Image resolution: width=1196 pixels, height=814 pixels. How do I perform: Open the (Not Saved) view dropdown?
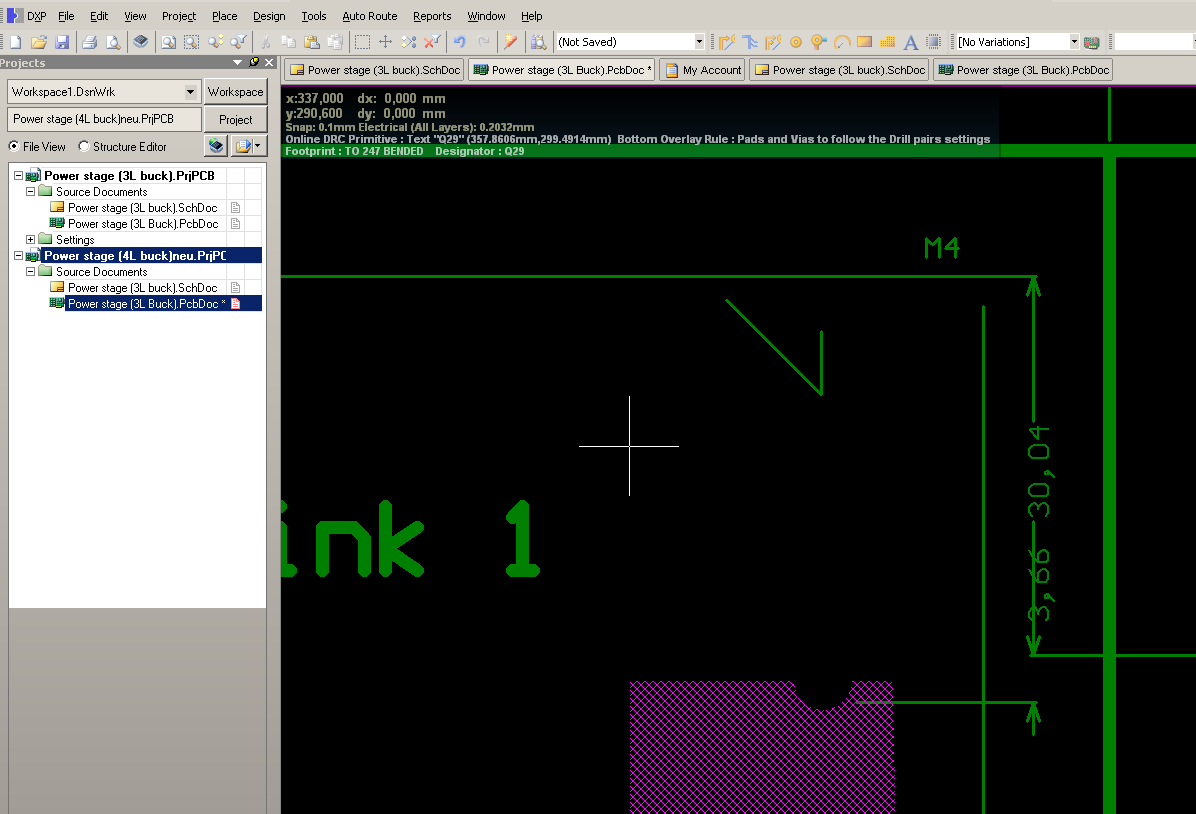pyautogui.click(x=699, y=42)
